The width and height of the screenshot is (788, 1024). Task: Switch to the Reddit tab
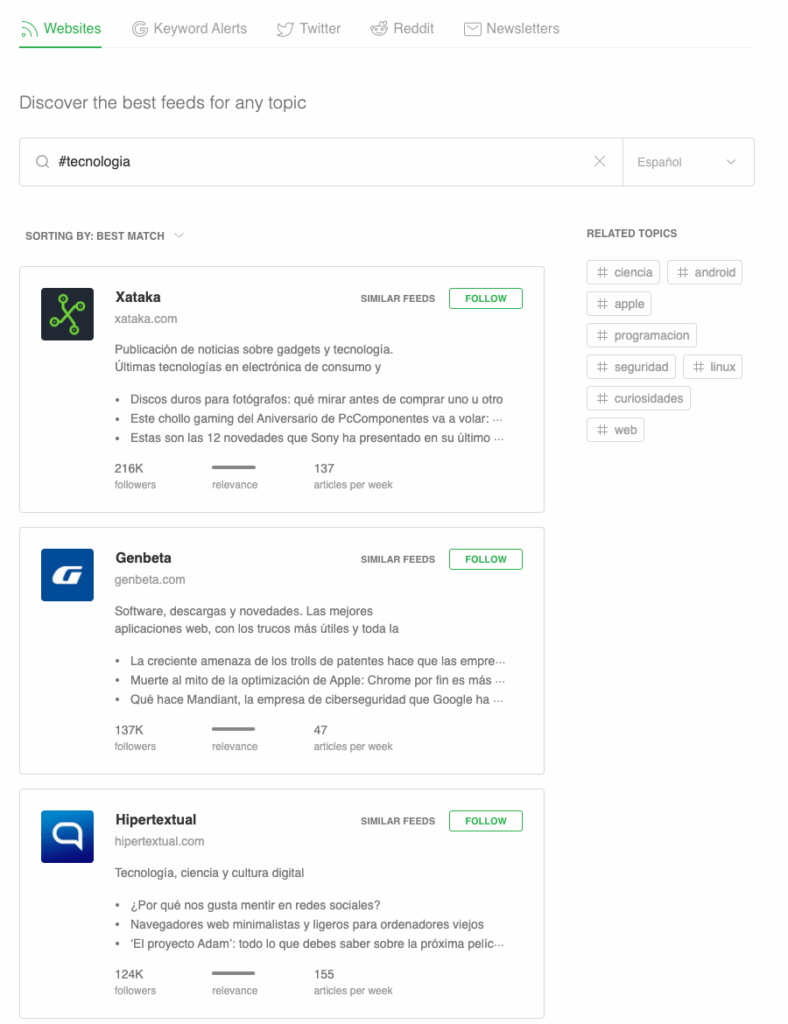click(402, 29)
